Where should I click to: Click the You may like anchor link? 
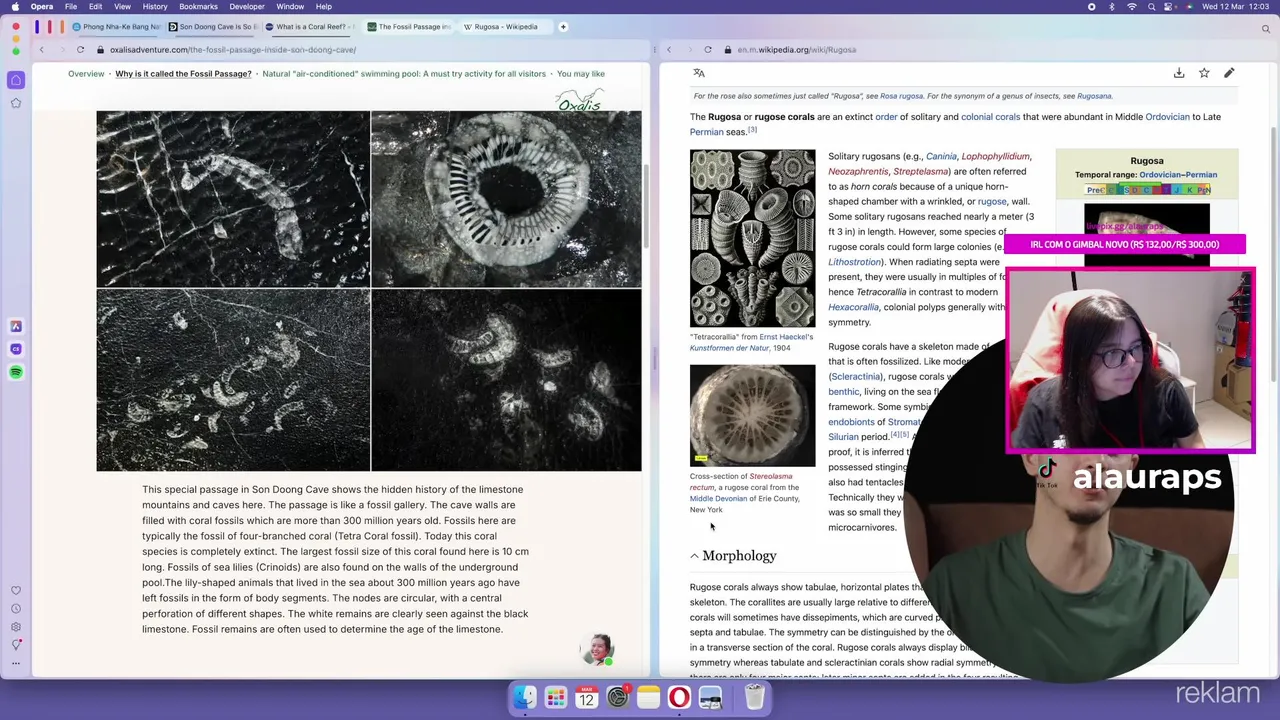(581, 73)
